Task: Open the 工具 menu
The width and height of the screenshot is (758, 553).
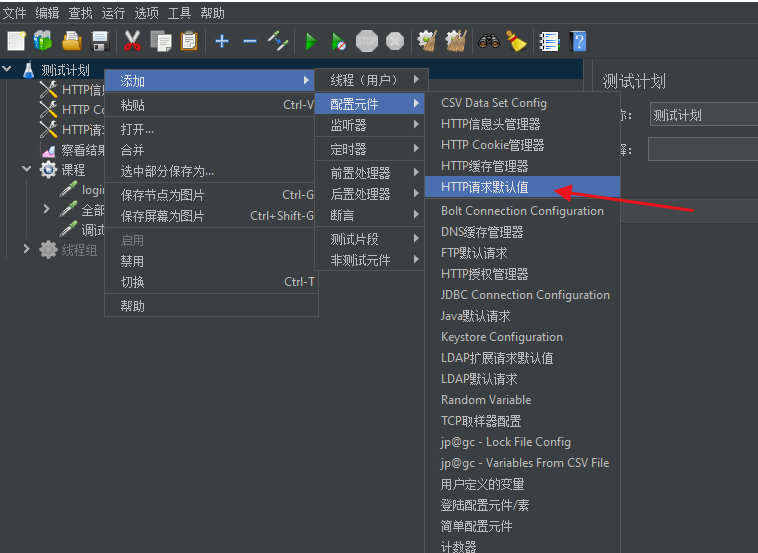Action: pyautogui.click(x=179, y=13)
